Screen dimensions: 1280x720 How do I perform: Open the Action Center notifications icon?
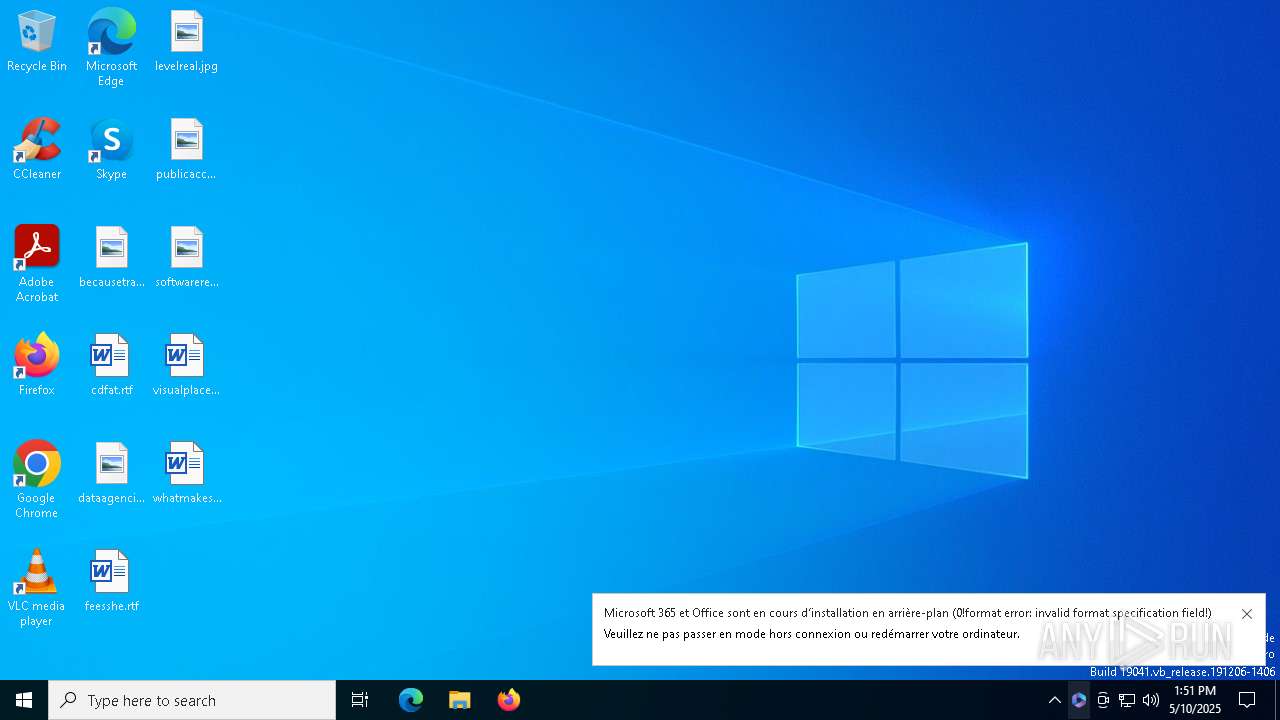1247,700
